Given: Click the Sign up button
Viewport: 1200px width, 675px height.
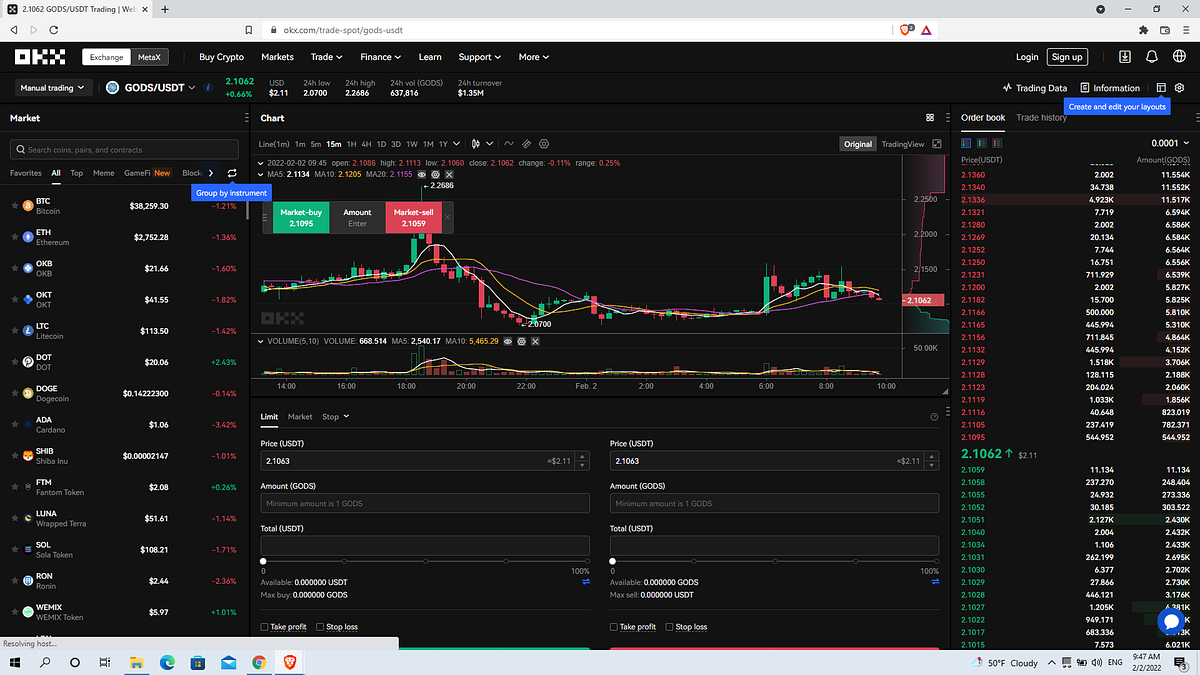Looking at the screenshot, I should [1067, 57].
